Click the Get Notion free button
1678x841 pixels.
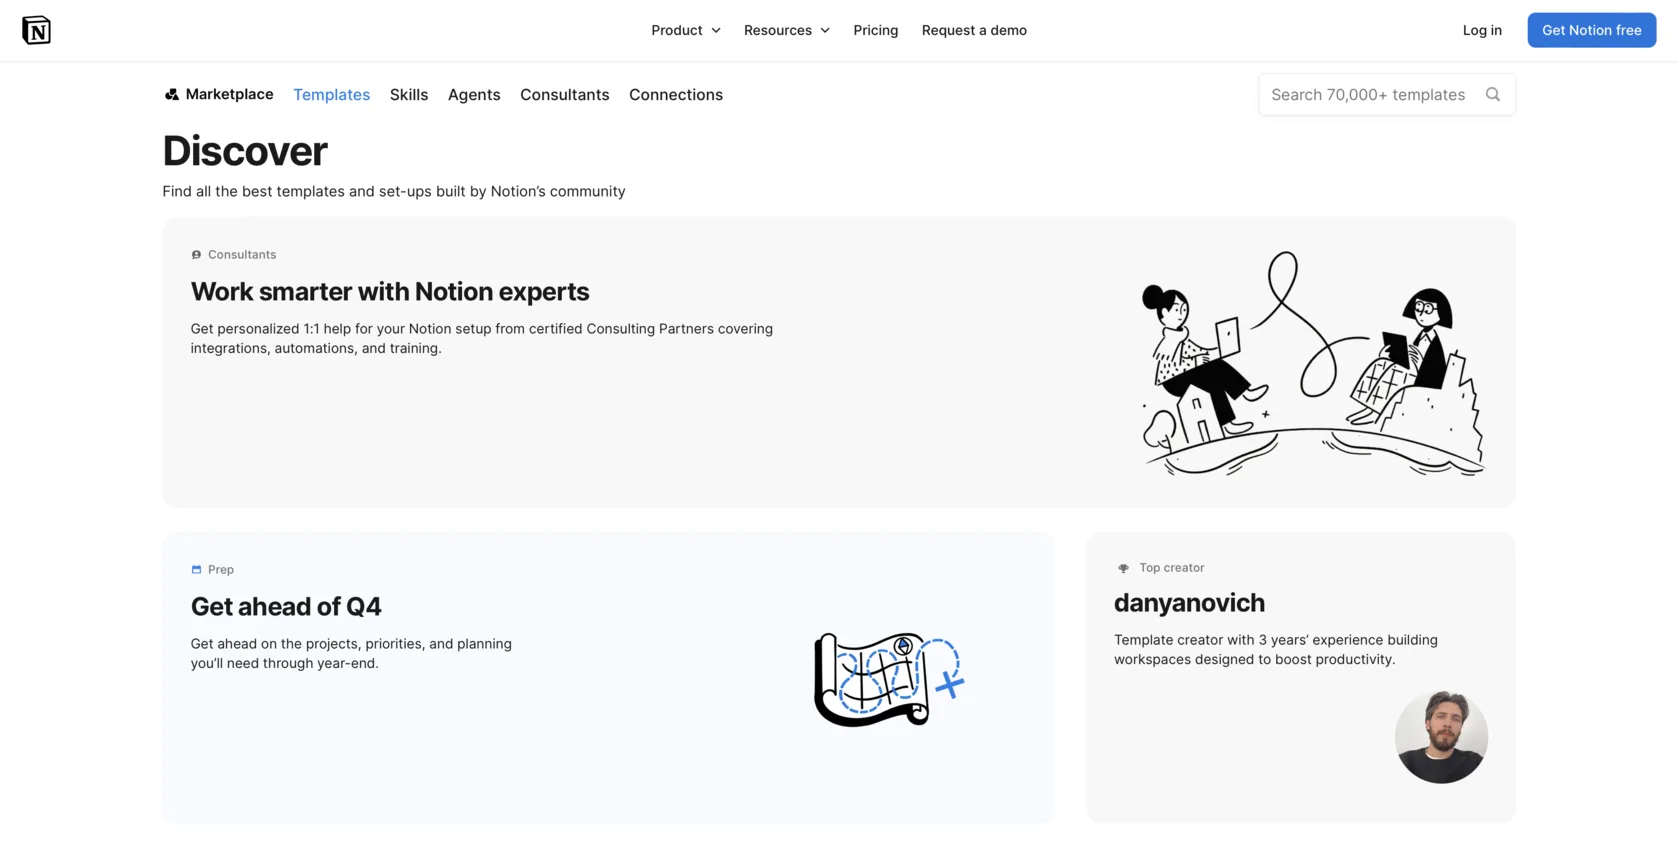(x=1591, y=30)
